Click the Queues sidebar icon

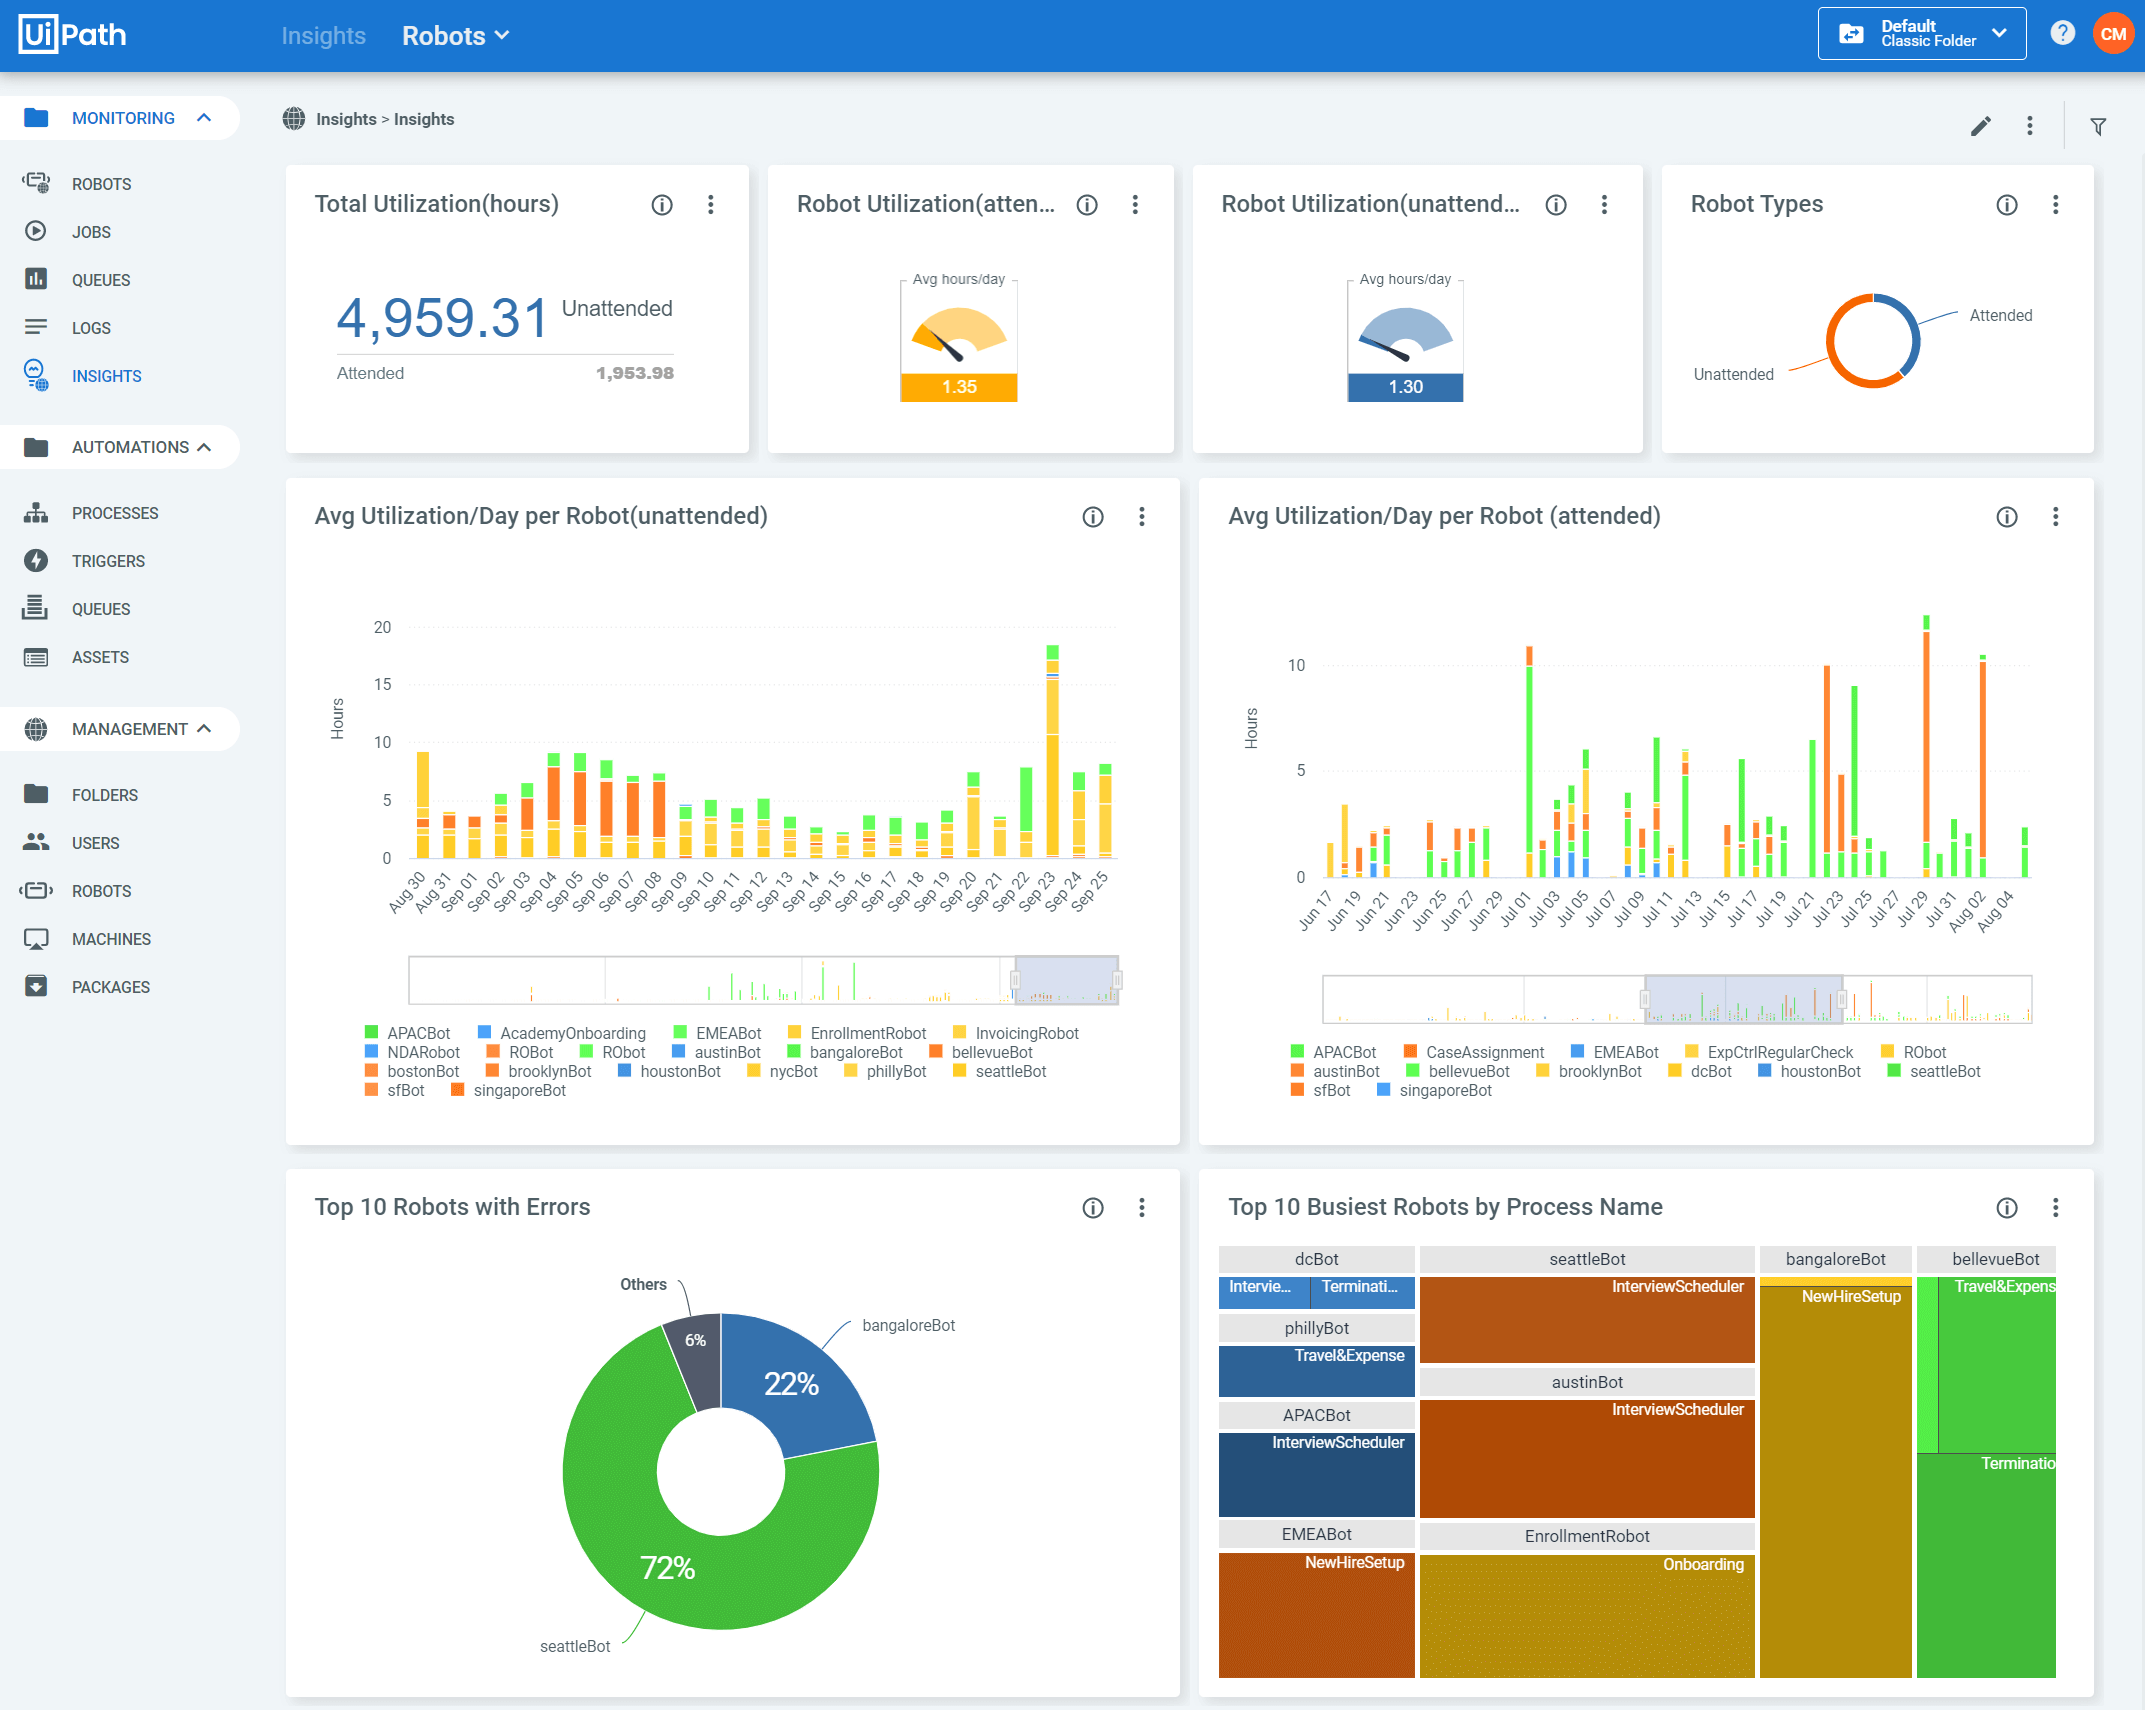[x=37, y=277]
